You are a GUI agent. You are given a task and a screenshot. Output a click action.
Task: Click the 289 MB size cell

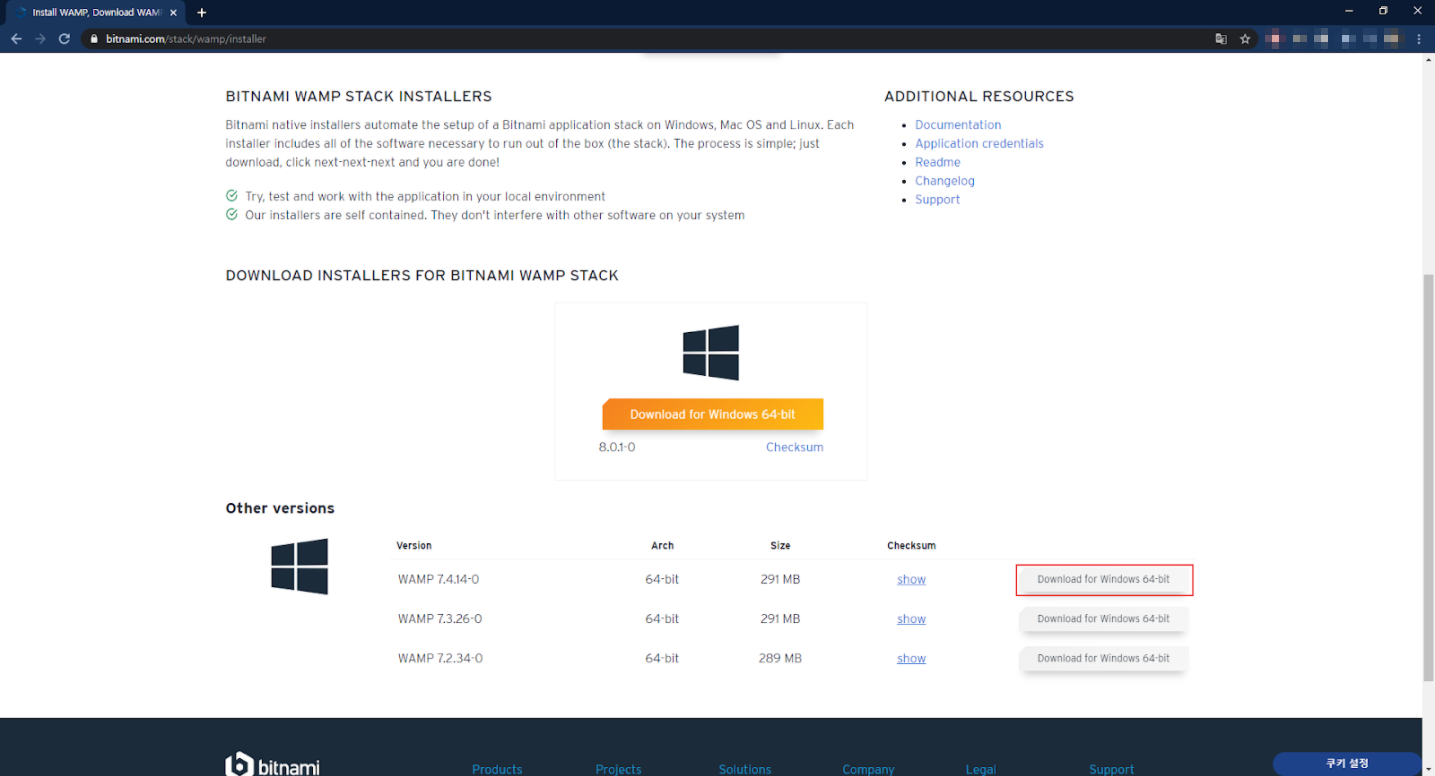tap(780, 659)
